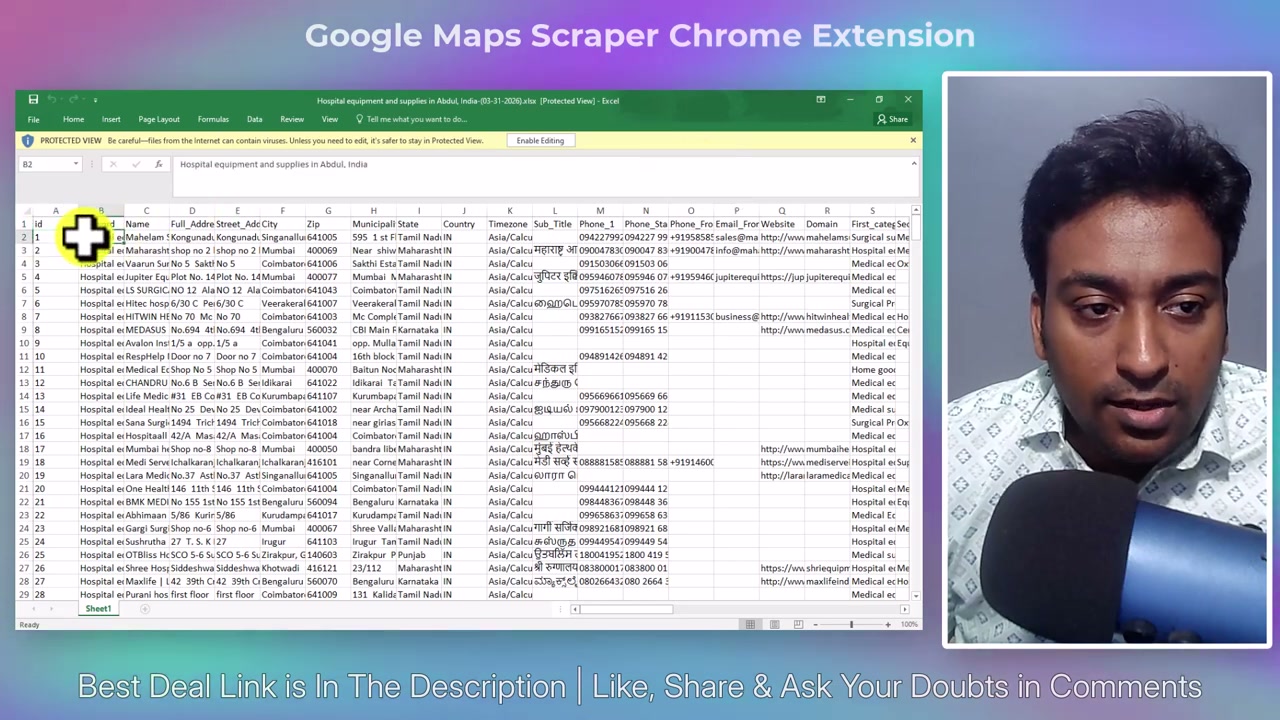Expand the Name Box dropdown arrow
The width and height of the screenshot is (1280, 720).
(x=75, y=164)
